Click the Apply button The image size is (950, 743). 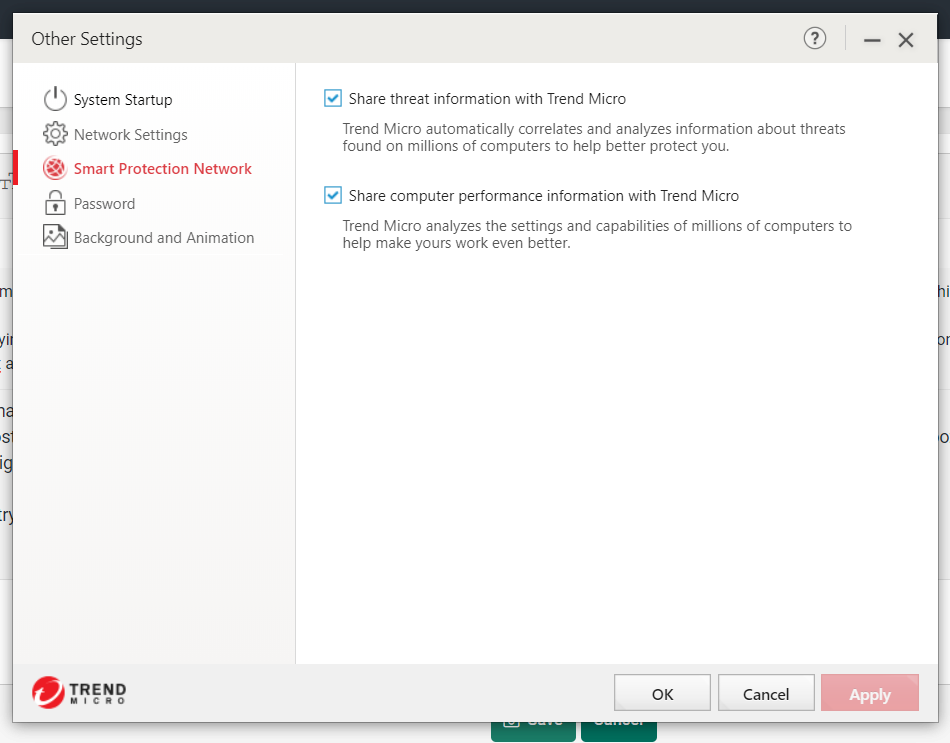click(870, 693)
